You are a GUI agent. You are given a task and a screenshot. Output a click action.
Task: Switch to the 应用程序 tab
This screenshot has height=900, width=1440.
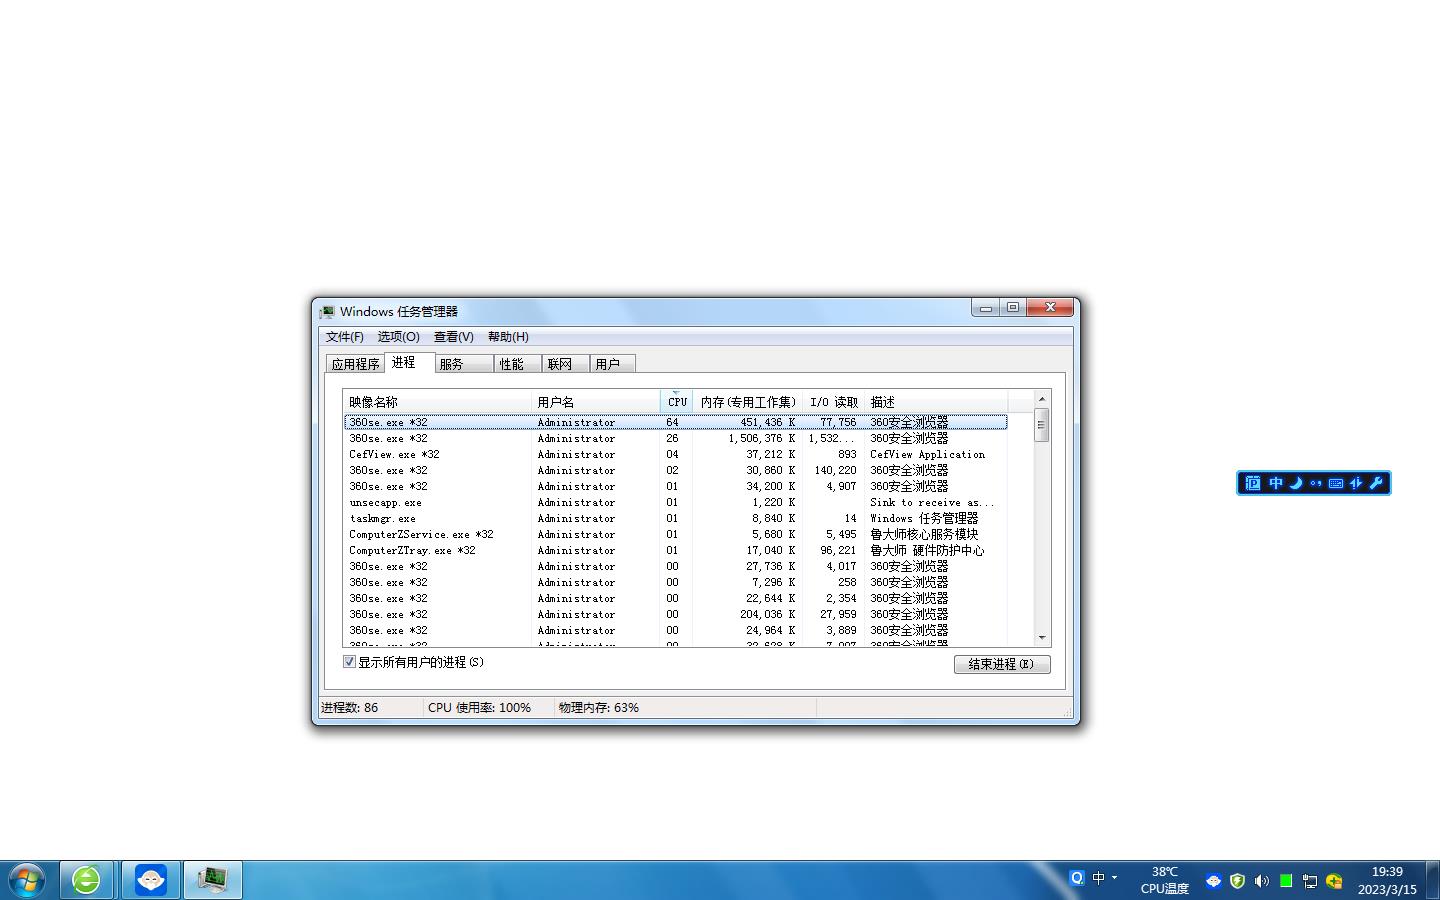[355, 364]
